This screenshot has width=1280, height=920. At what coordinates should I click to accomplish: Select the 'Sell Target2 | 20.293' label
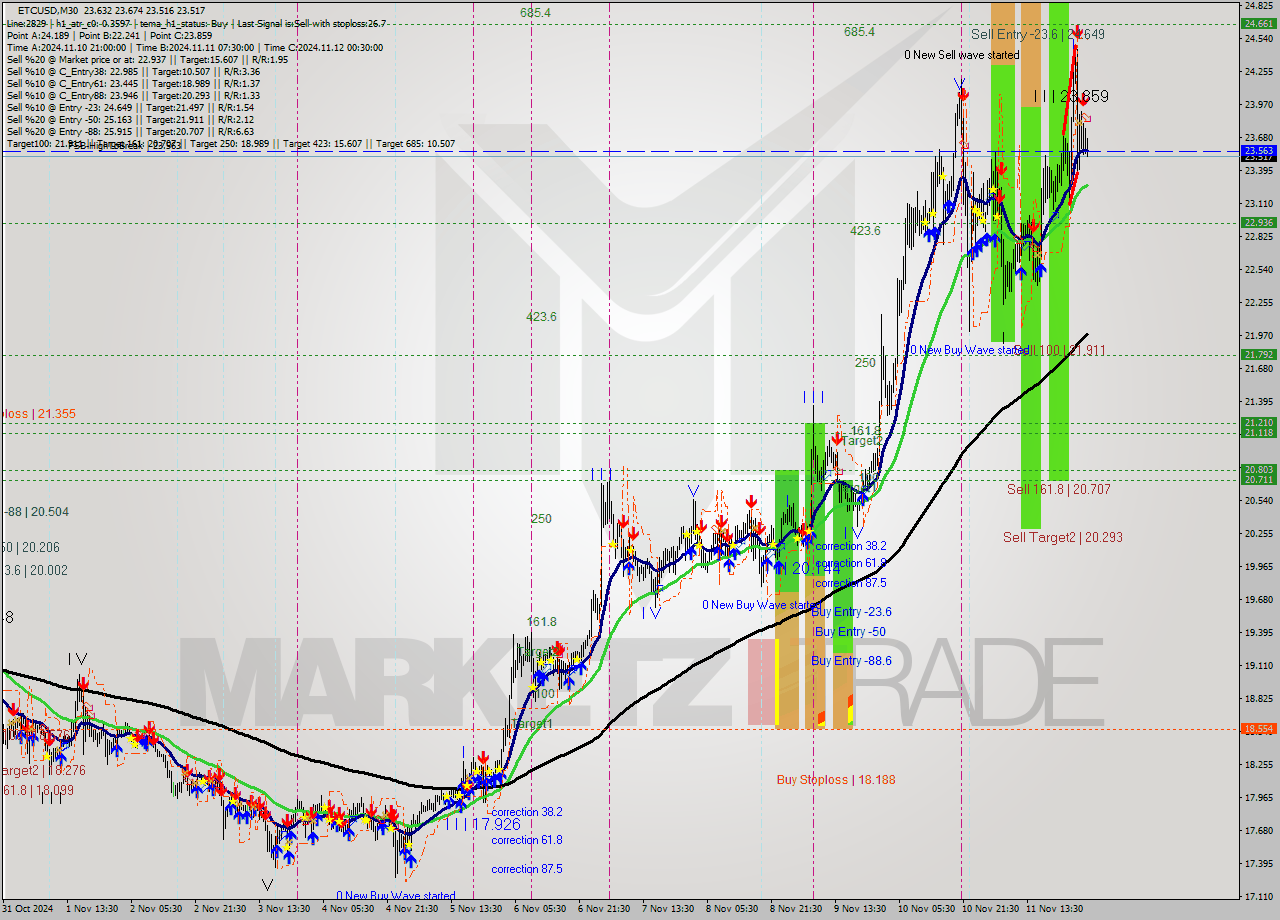pyautogui.click(x=1063, y=537)
